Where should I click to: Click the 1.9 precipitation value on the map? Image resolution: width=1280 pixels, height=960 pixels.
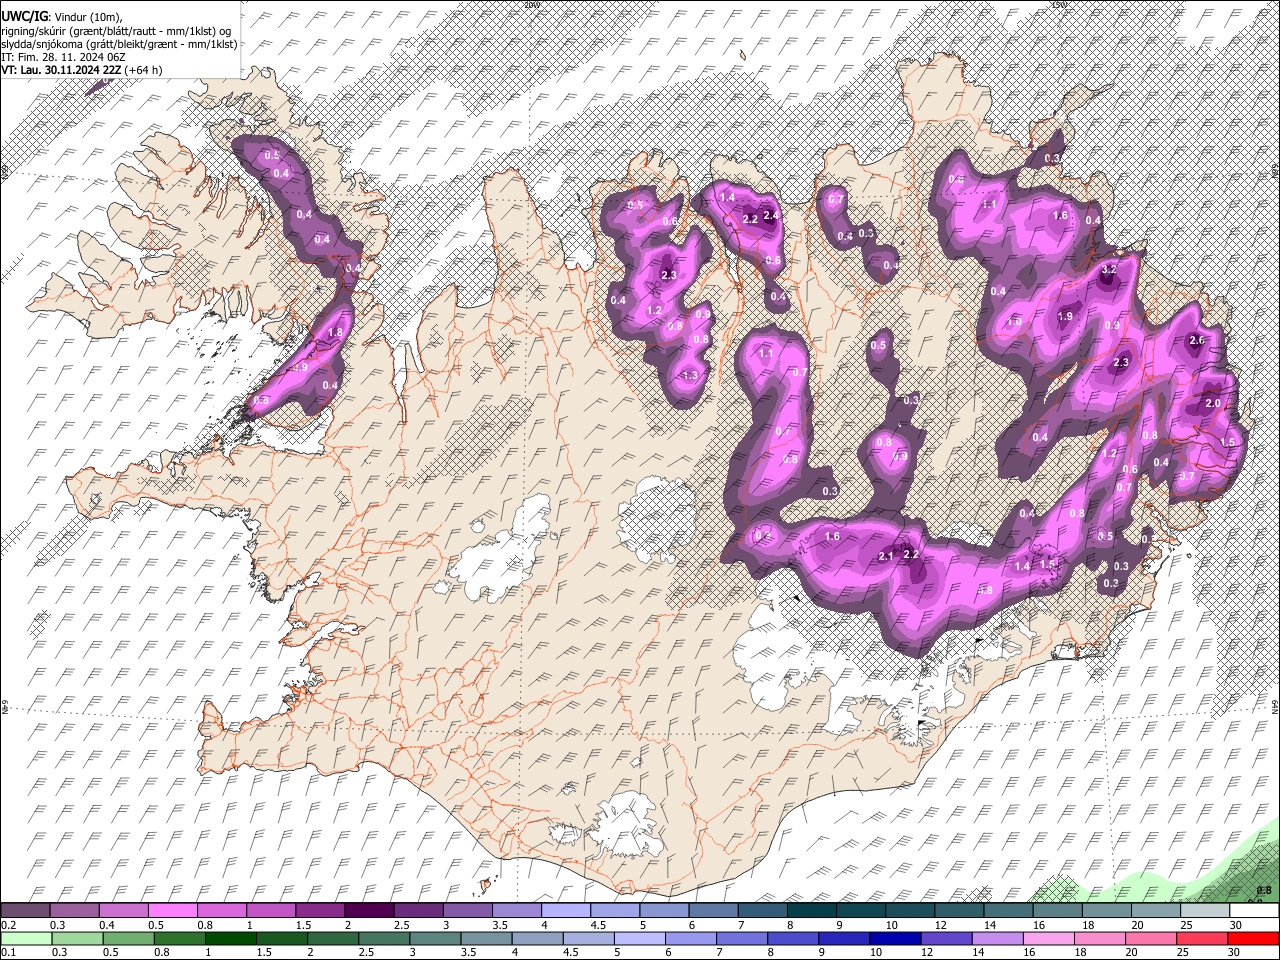(1065, 316)
